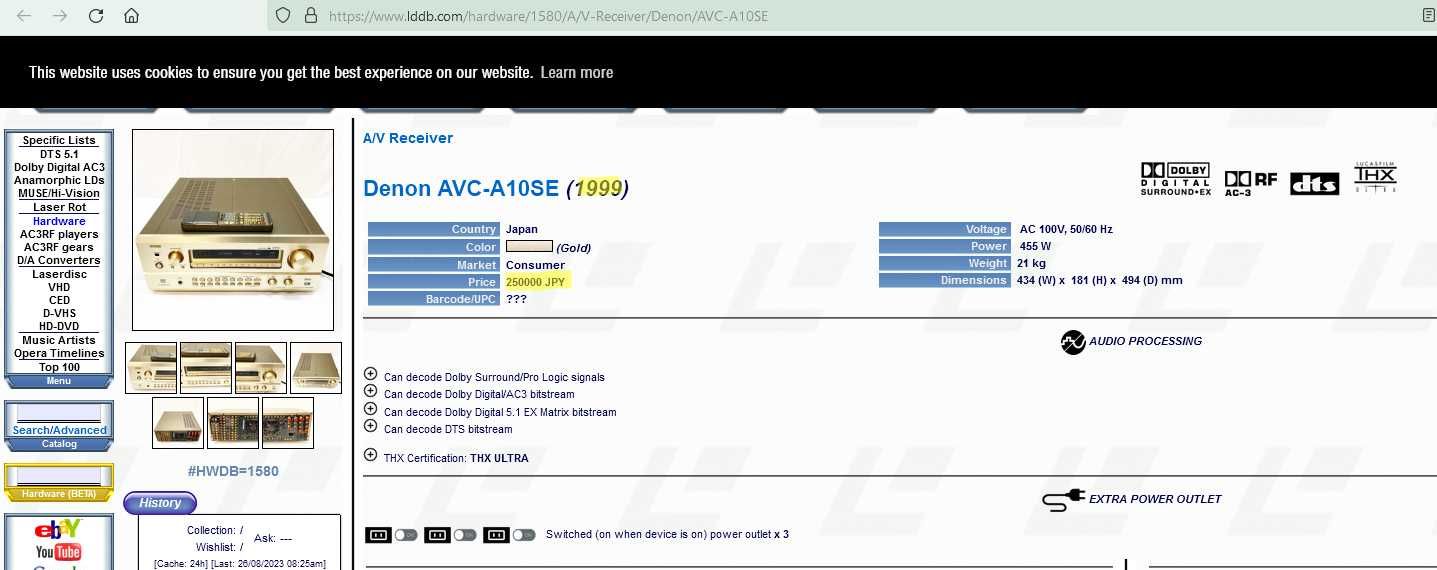
Task: Open the browser home page
Action: click(x=131, y=16)
